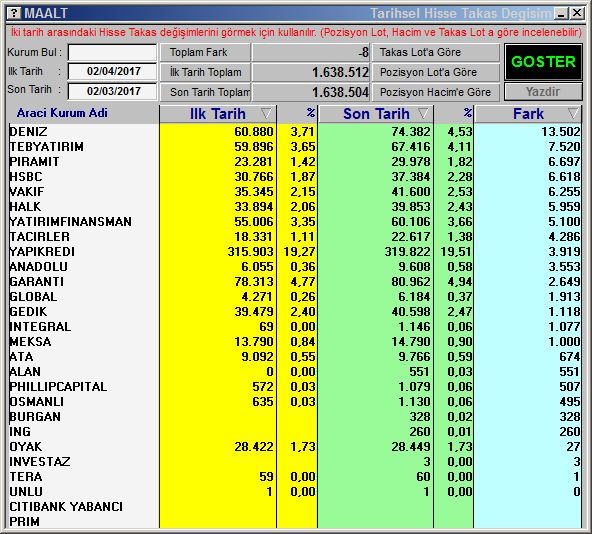Focus the Kurum Bul search field
The height and width of the screenshot is (534, 592).
[112, 52]
